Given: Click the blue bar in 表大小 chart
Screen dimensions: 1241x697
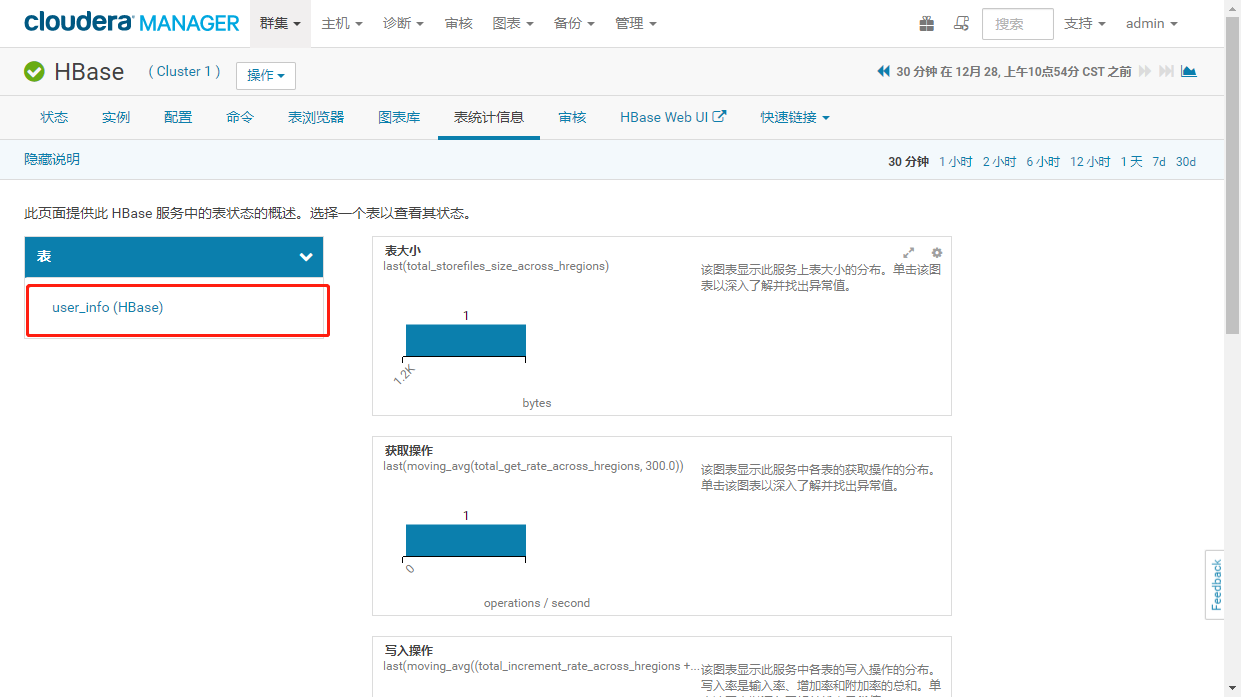Looking at the screenshot, I should 465,340.
